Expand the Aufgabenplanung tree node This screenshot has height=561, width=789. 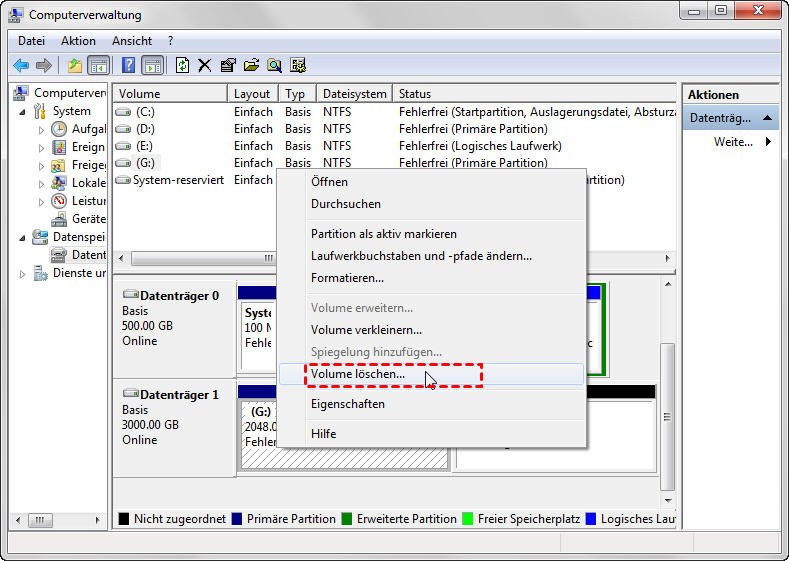click(41, 130)
